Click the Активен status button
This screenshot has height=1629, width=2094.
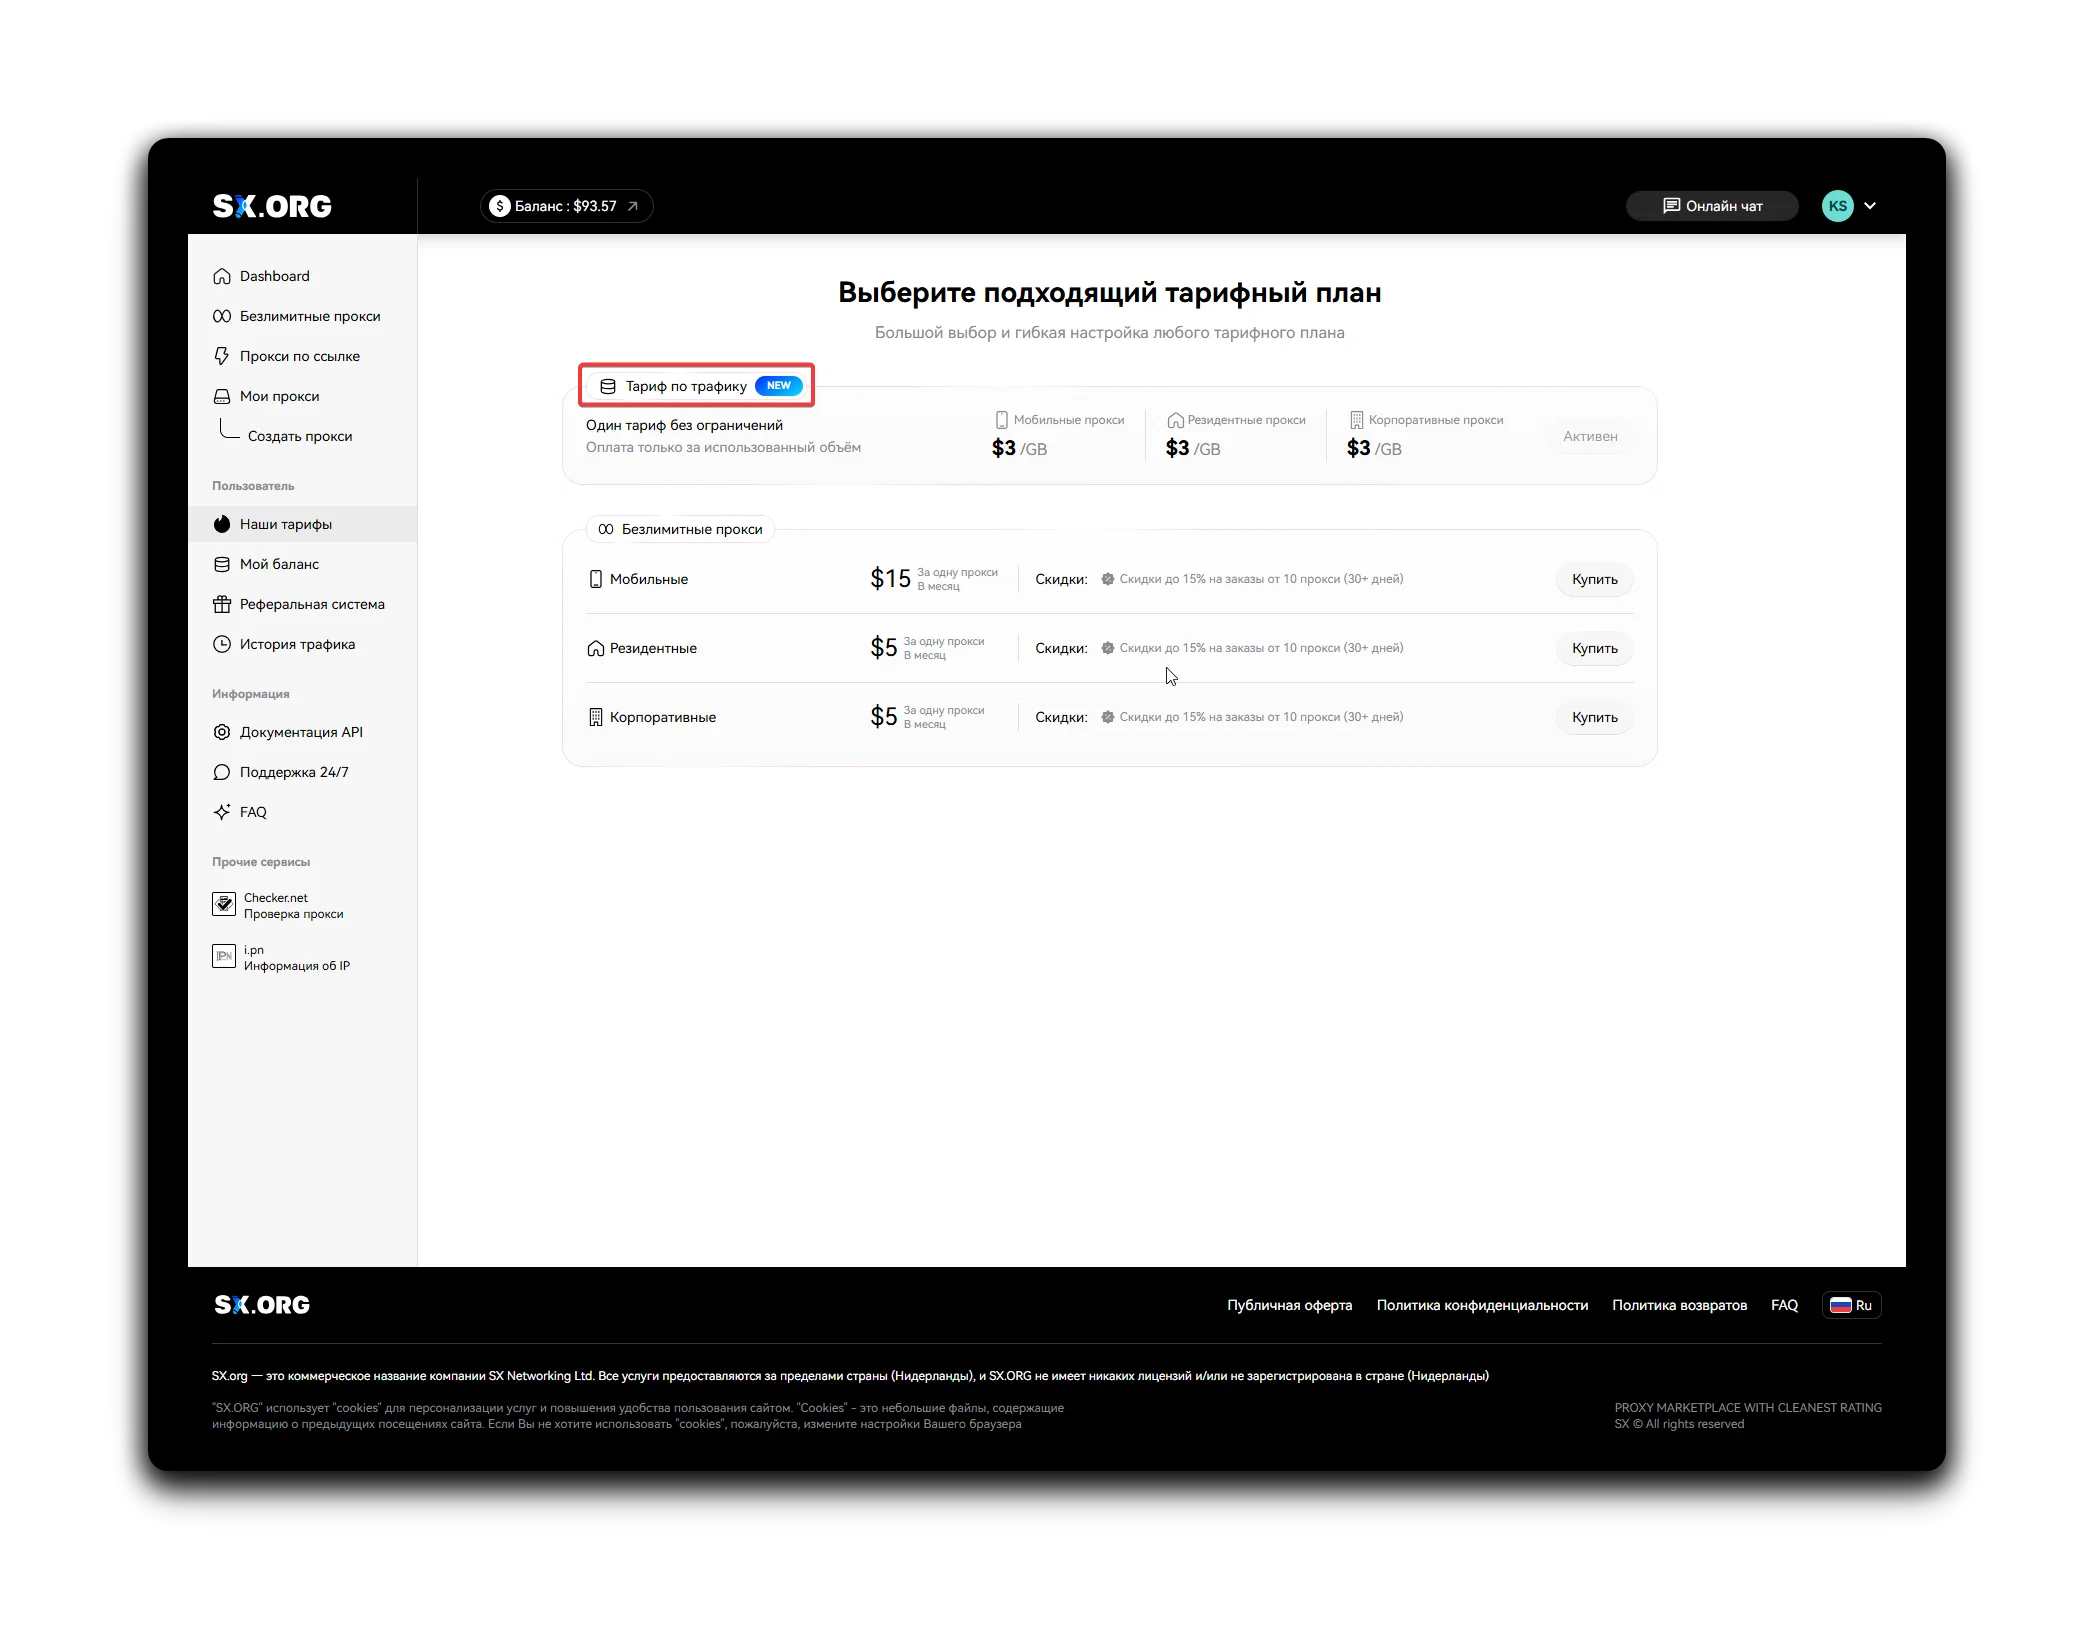[1590, 436]
